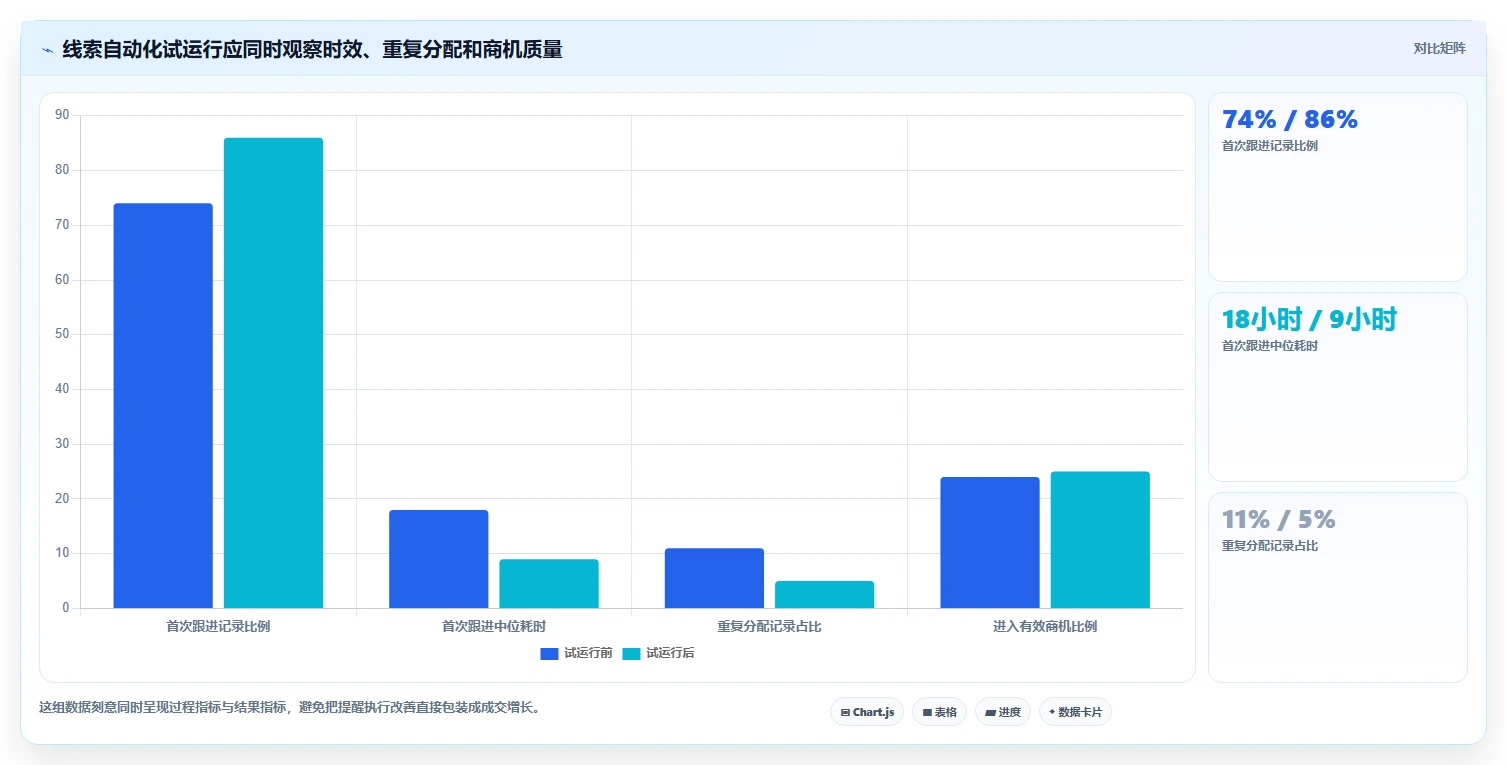1507x765 pixels.
Task: Click the chart title about 线索自动化试运行
Action: [312, 49]
